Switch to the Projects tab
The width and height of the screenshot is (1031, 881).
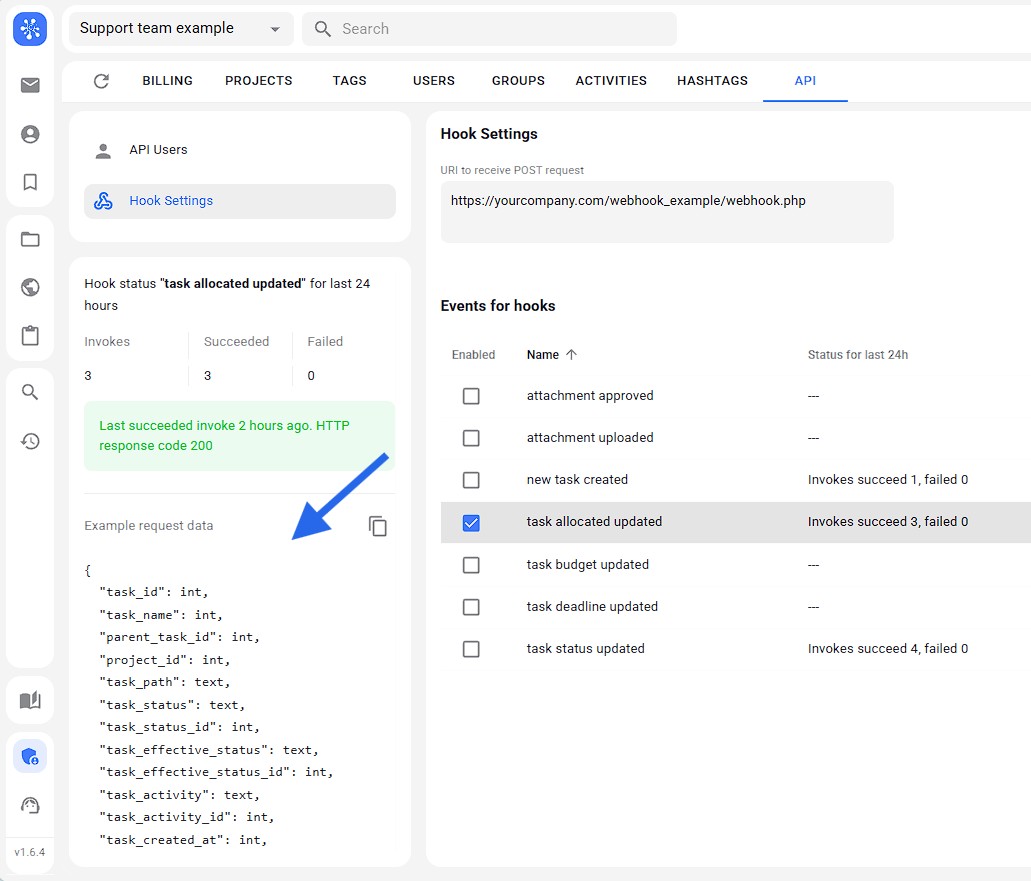tap(258, 81)
